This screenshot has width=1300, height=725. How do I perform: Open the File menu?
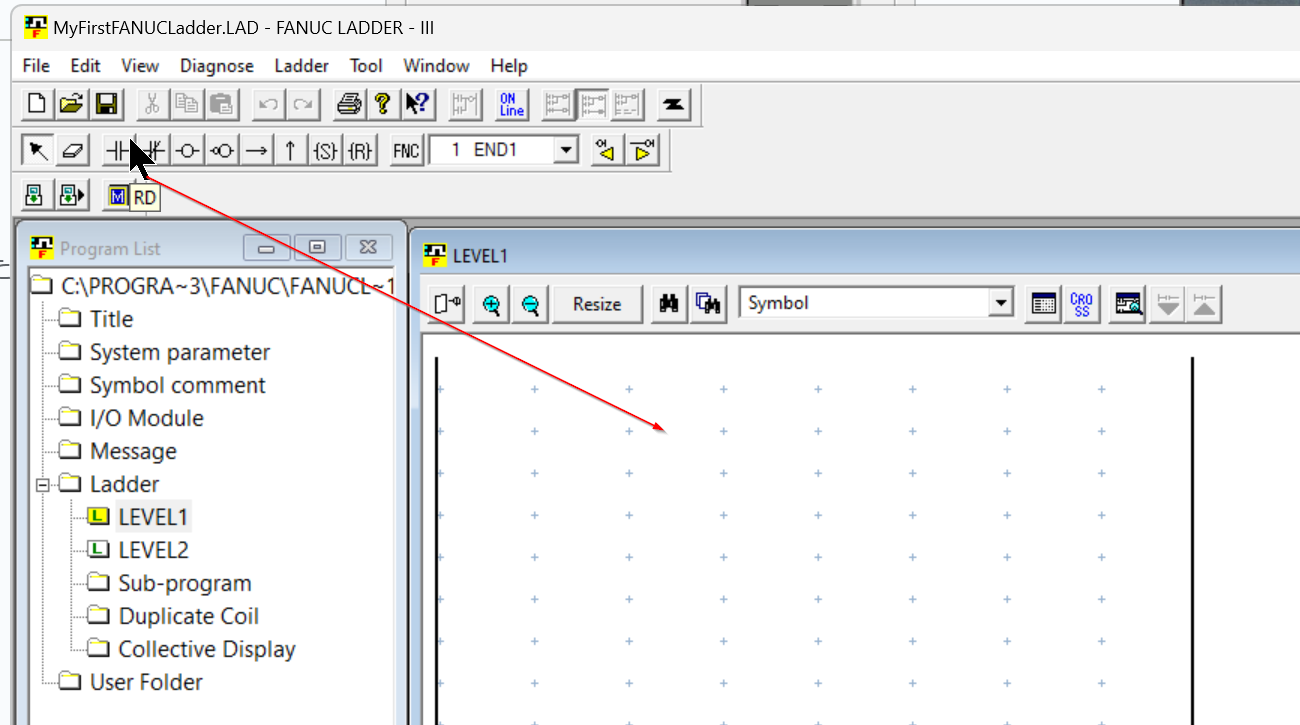click(x=36, y=66)
